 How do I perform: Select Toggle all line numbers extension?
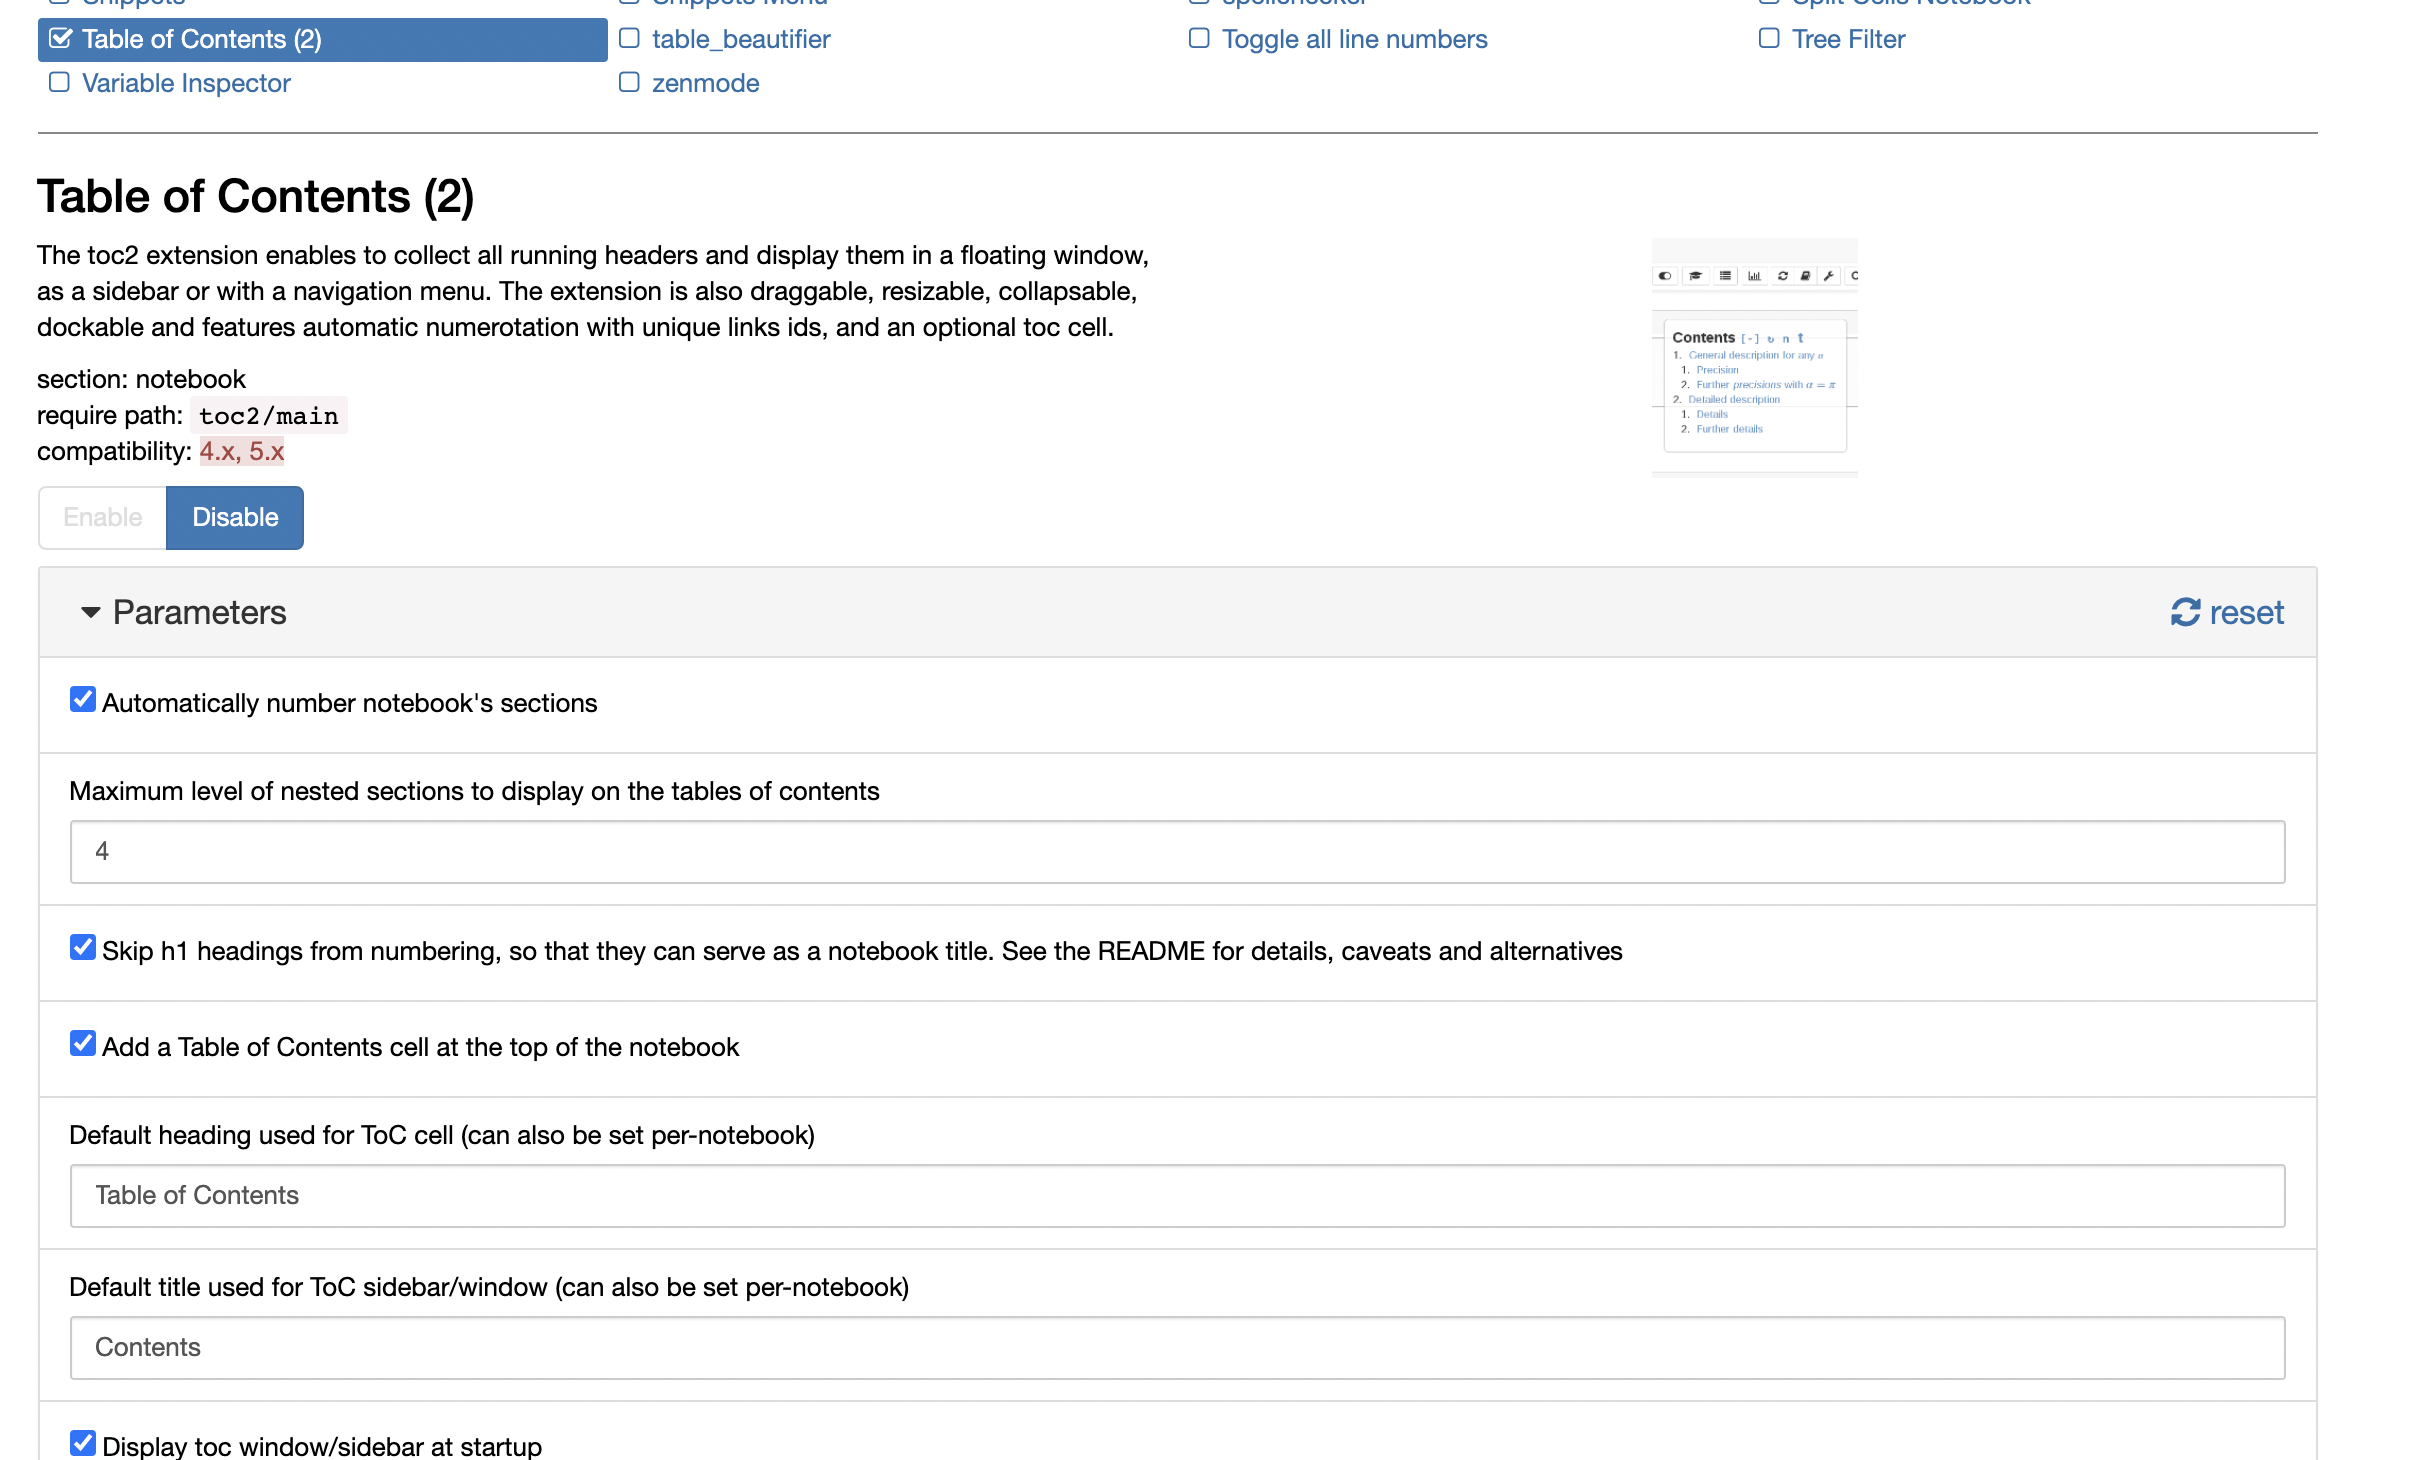(1354, 39)
